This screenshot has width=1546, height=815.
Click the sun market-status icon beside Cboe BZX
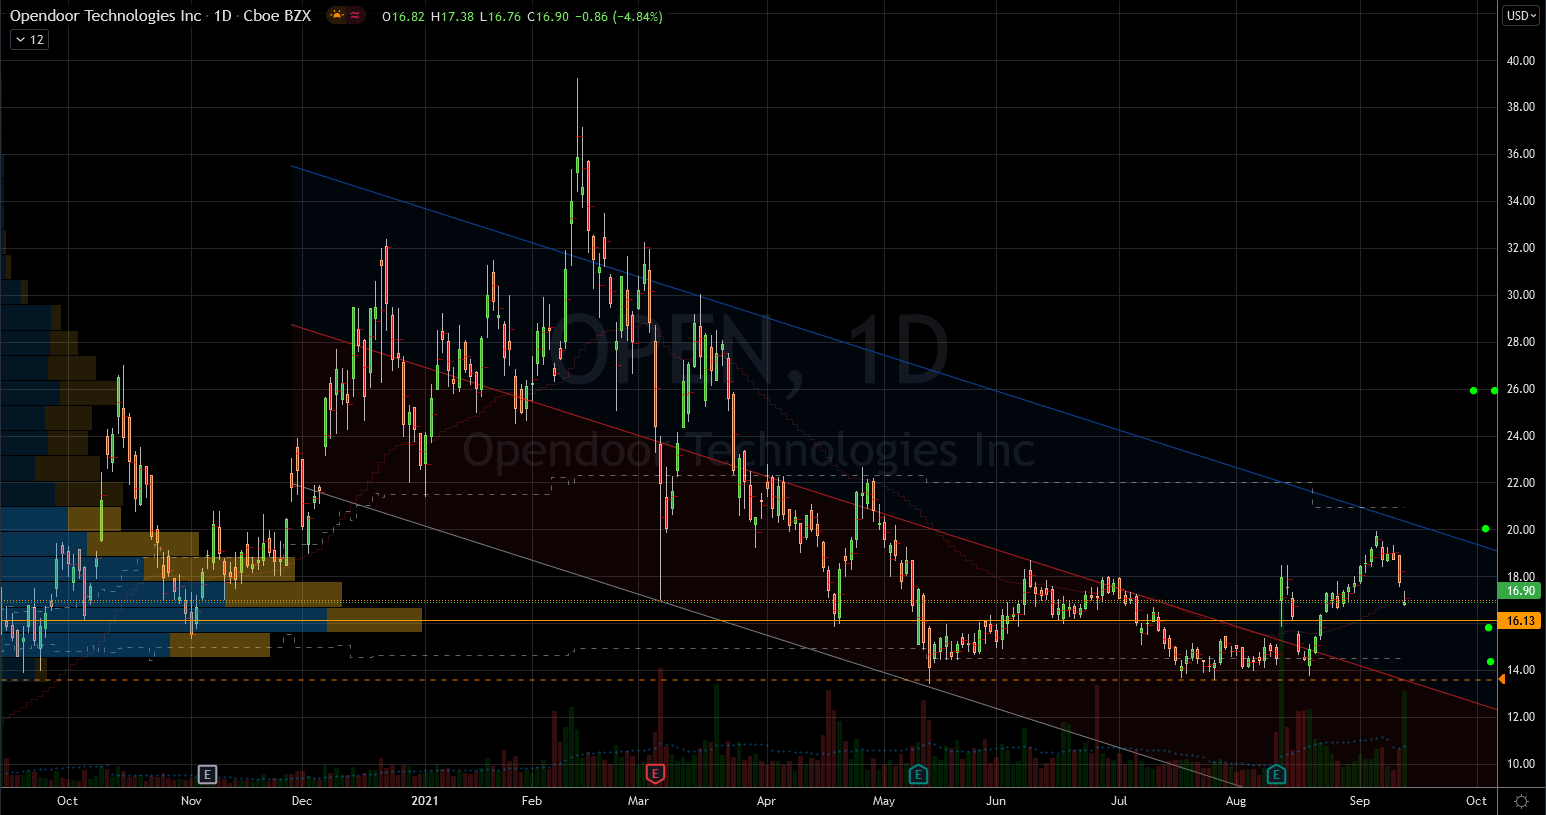tap(337, 16)
